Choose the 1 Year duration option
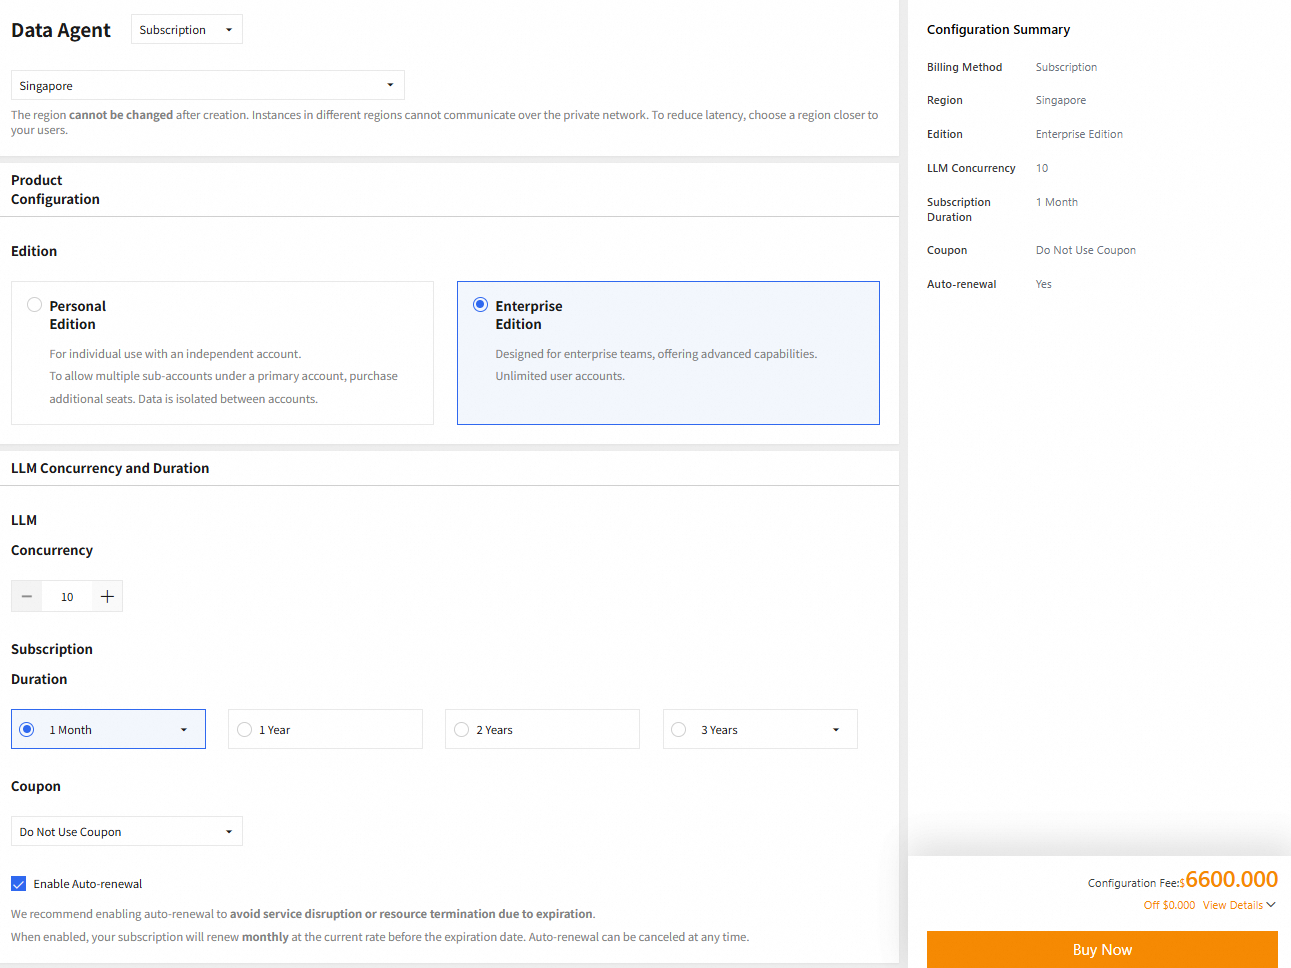 click(325, 730)
